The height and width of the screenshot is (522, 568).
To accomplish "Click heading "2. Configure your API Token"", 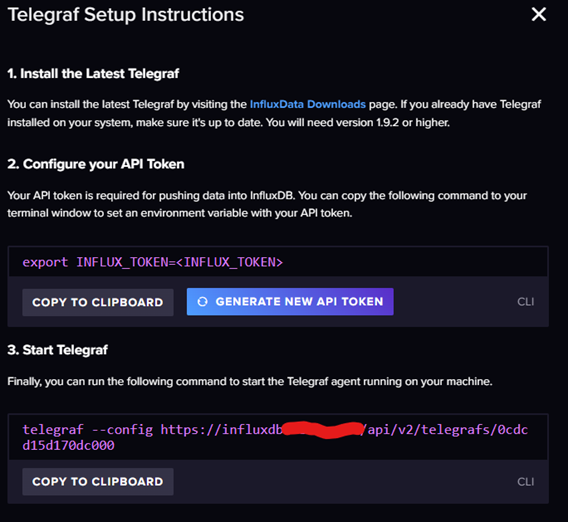I will [96, 164].
